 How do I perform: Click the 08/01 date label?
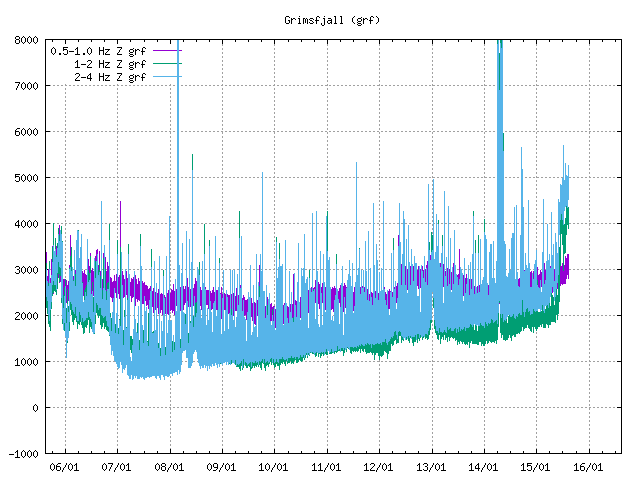[169, 467]
